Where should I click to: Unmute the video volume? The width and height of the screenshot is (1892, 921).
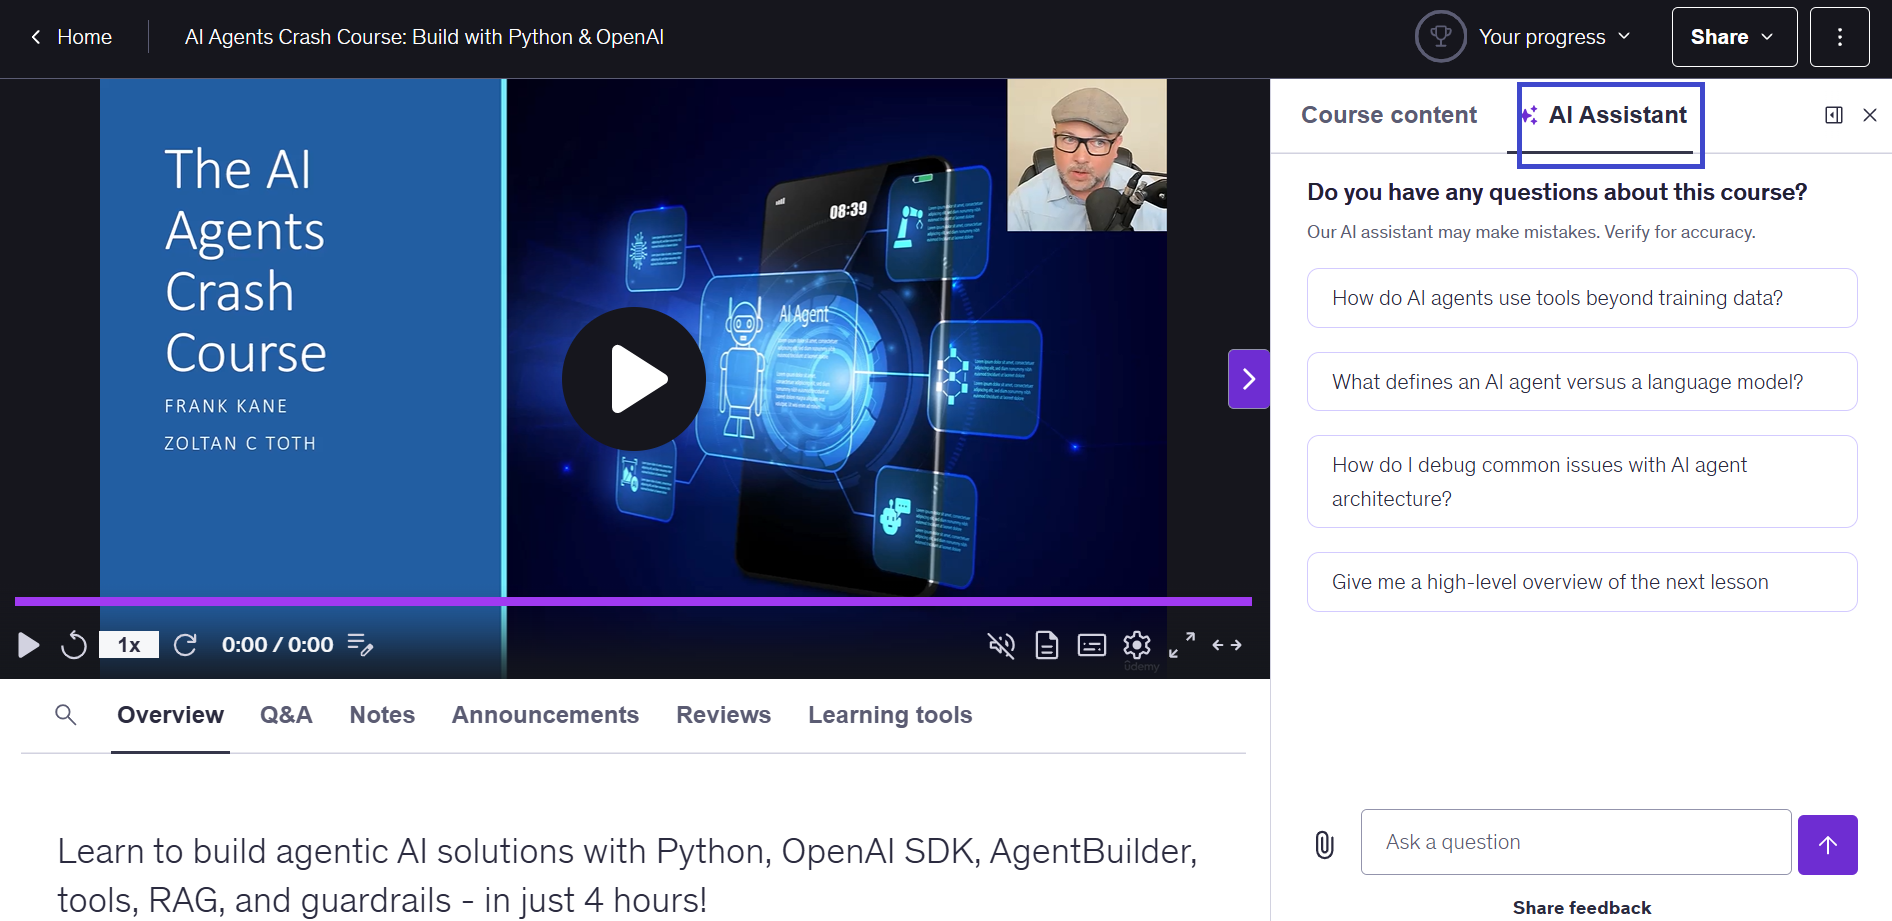tap(1001, 645)
